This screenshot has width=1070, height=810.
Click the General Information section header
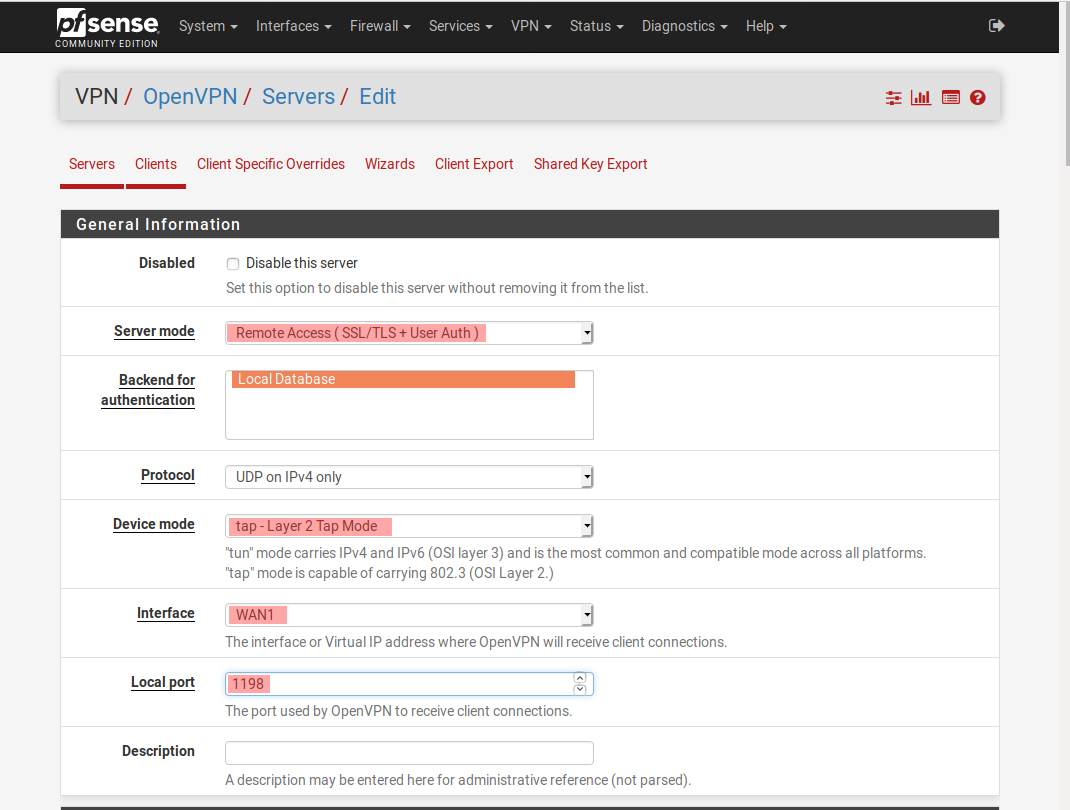(x=530, y=225)
